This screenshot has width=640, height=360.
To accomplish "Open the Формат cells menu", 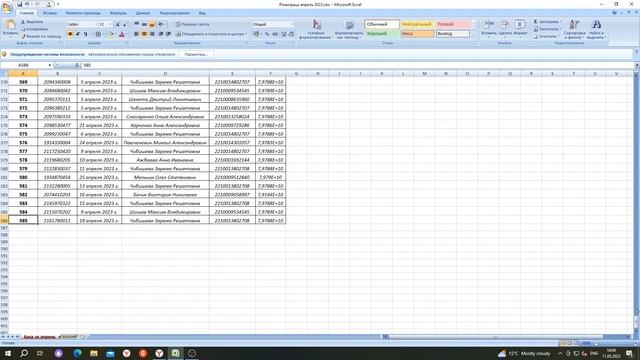I will point(520,28).
